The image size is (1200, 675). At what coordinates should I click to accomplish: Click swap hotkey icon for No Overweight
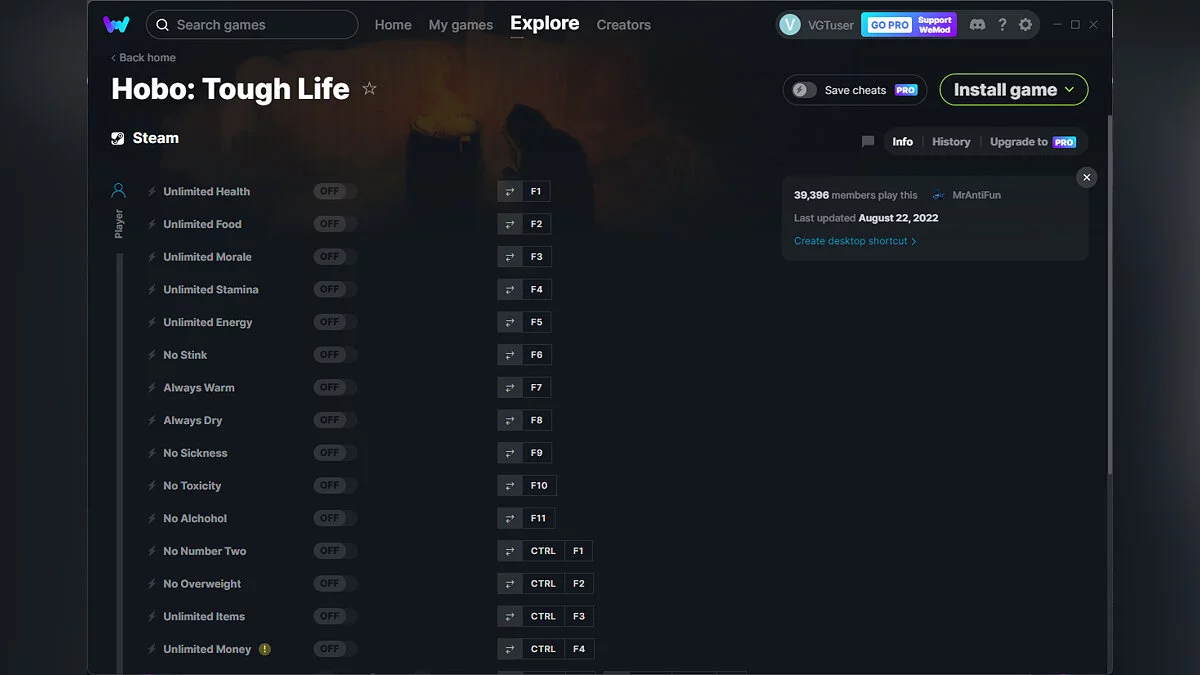[x=510, y=583]
